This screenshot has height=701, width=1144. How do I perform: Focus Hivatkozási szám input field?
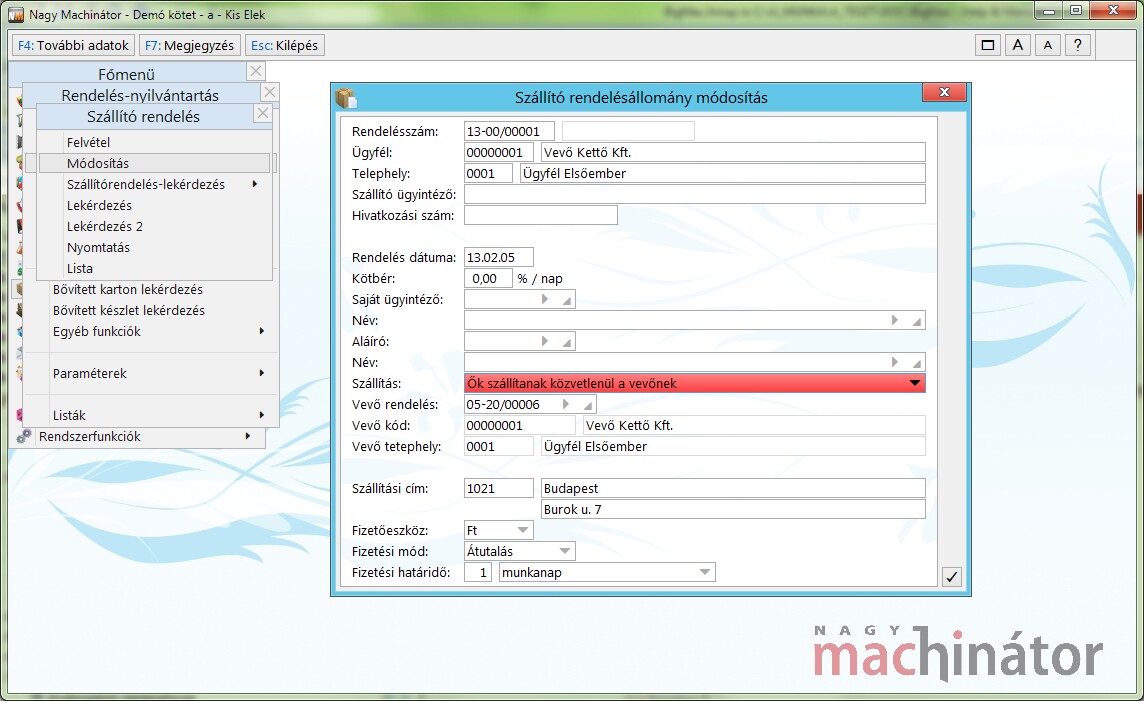click(x=541, y=215)
